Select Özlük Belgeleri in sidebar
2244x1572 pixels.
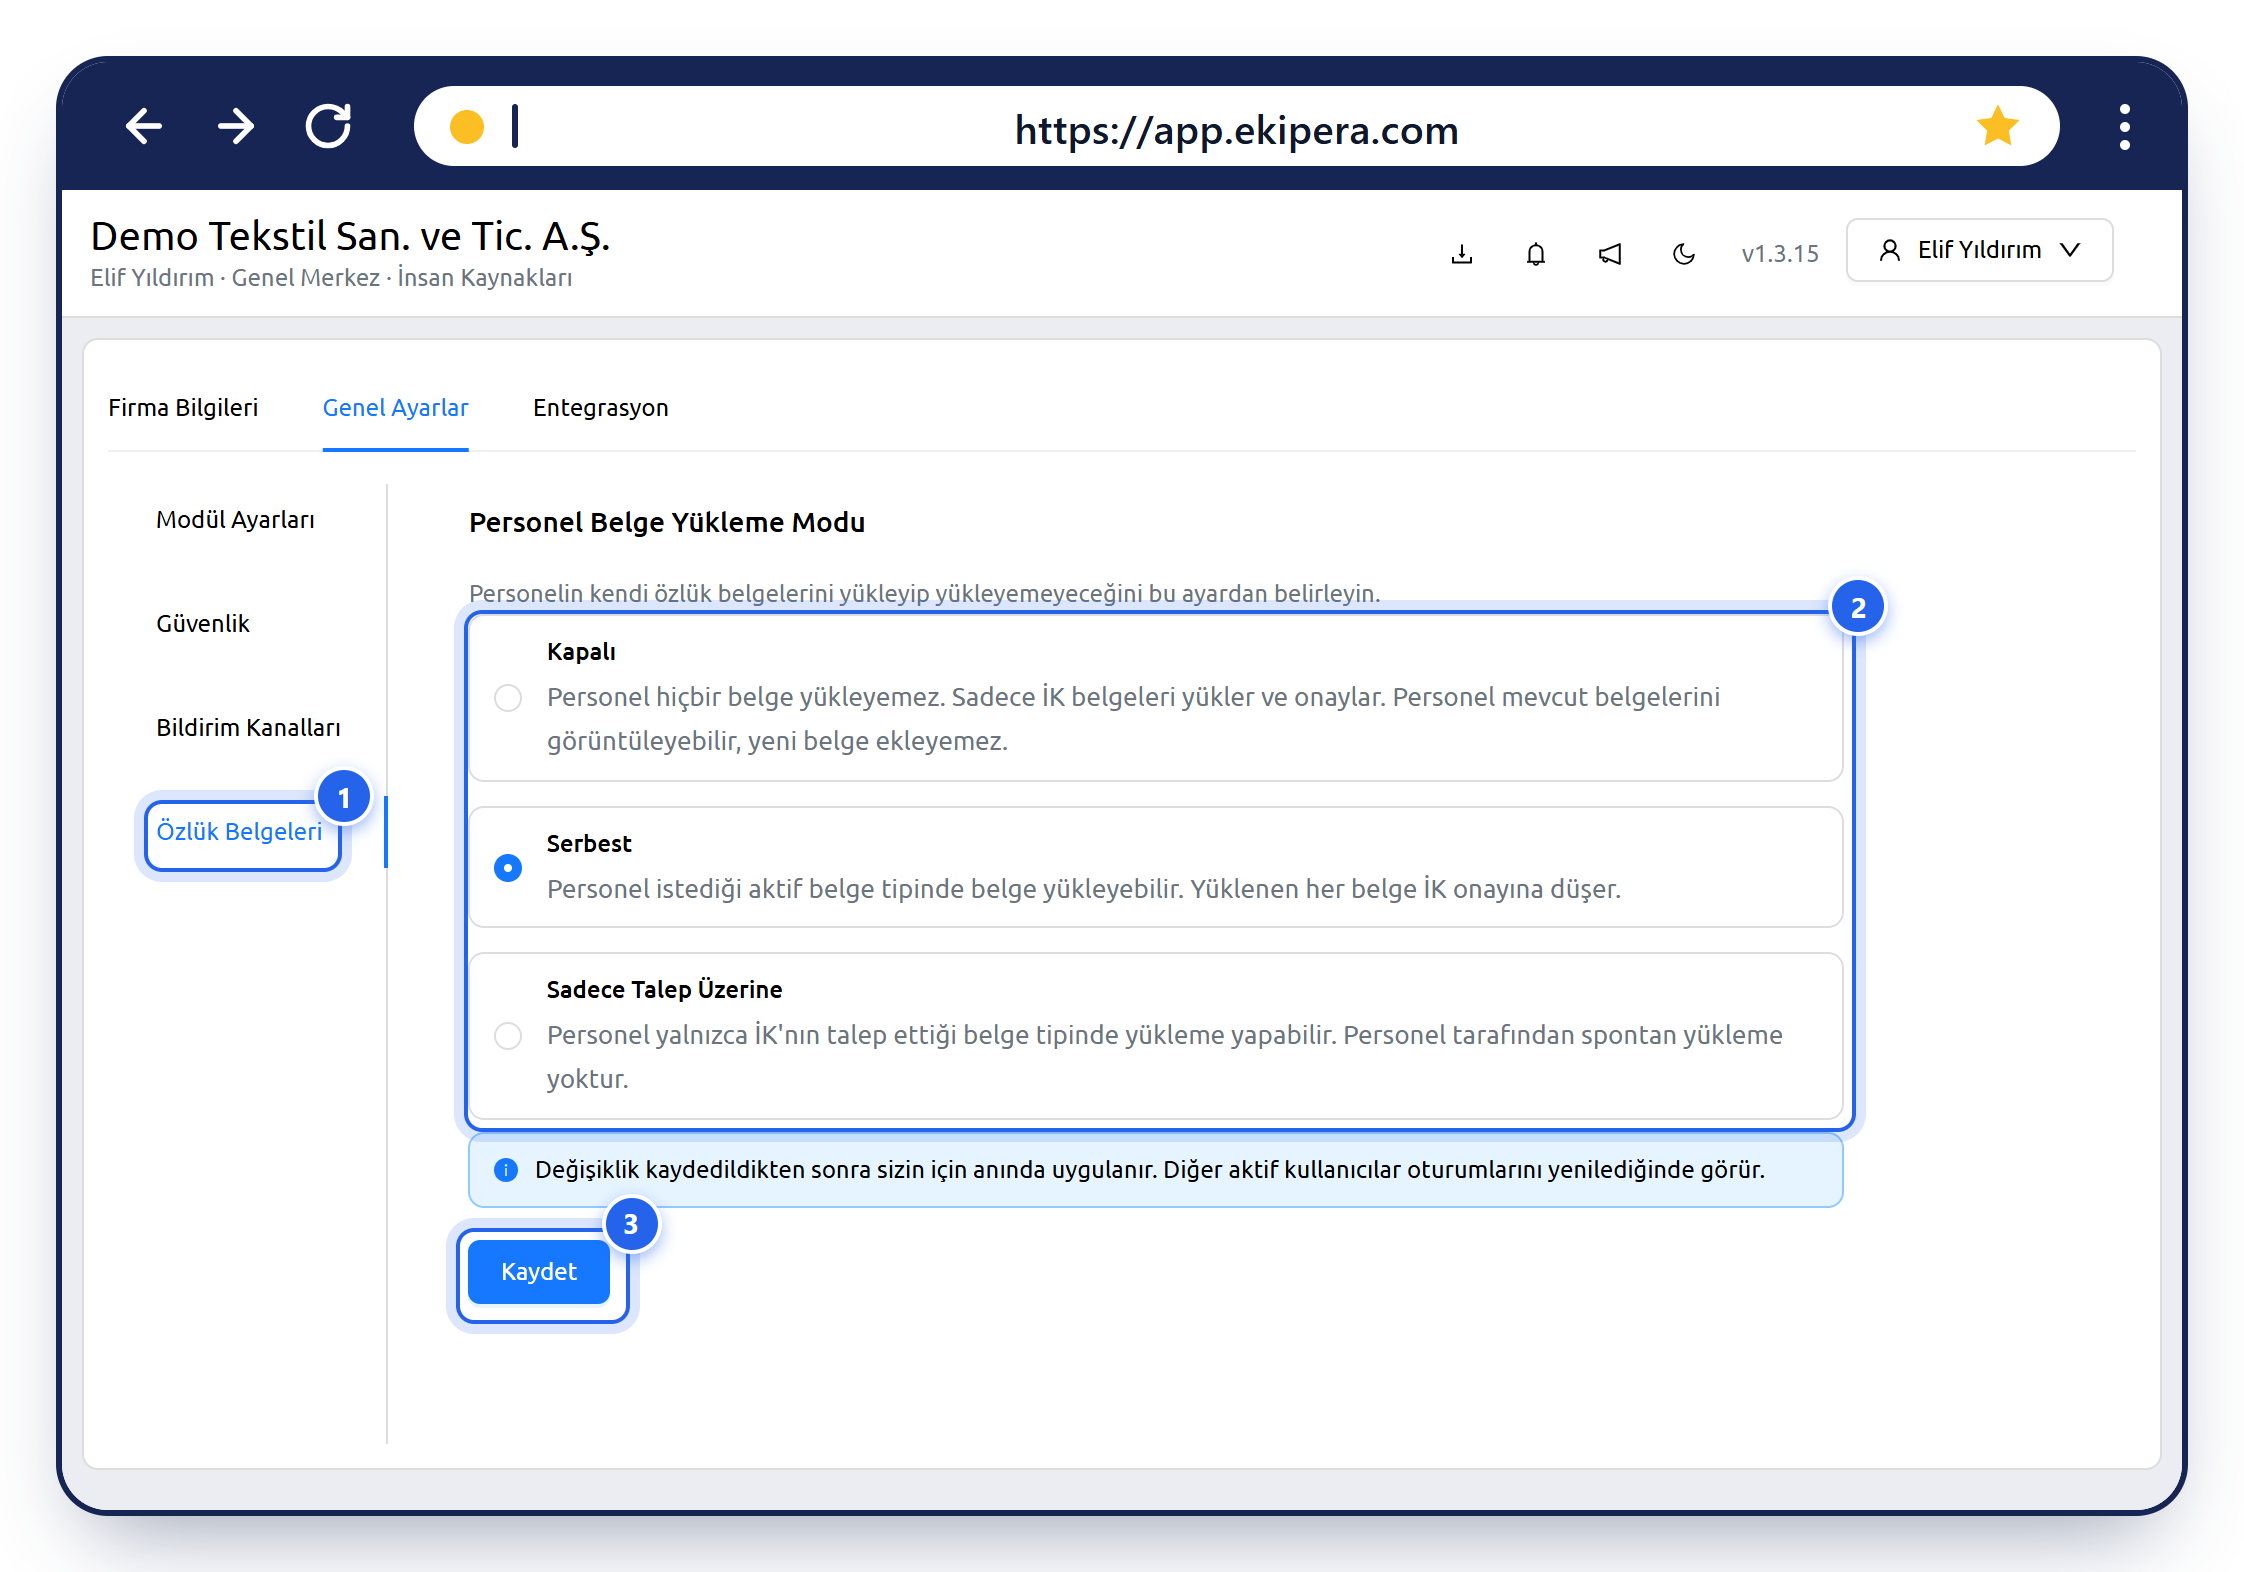(x=240, y=832)
